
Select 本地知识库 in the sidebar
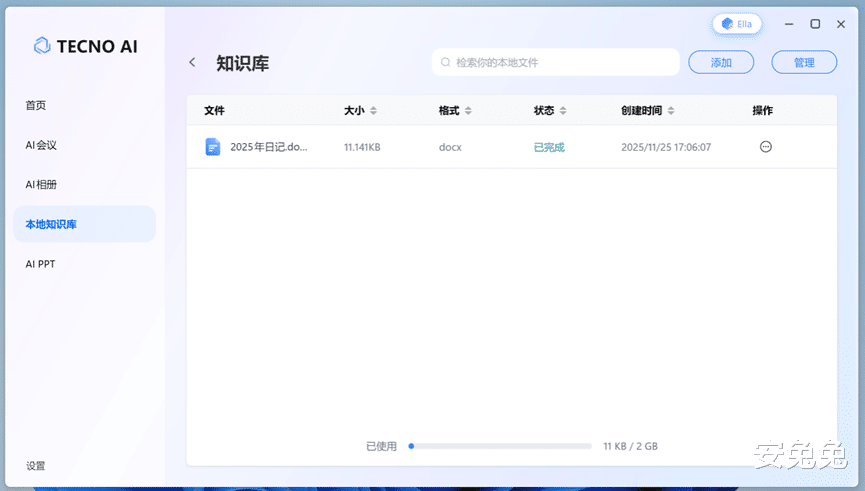pos(84,224)
